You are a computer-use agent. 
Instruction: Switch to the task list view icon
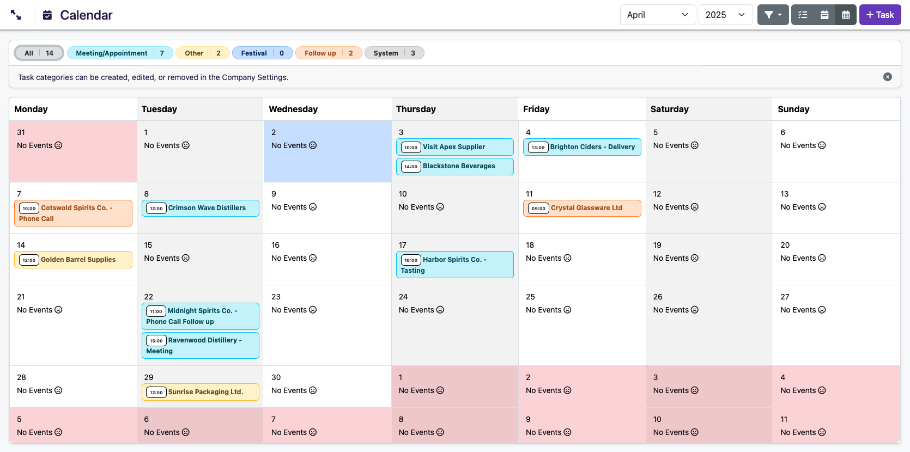(803, 15)
